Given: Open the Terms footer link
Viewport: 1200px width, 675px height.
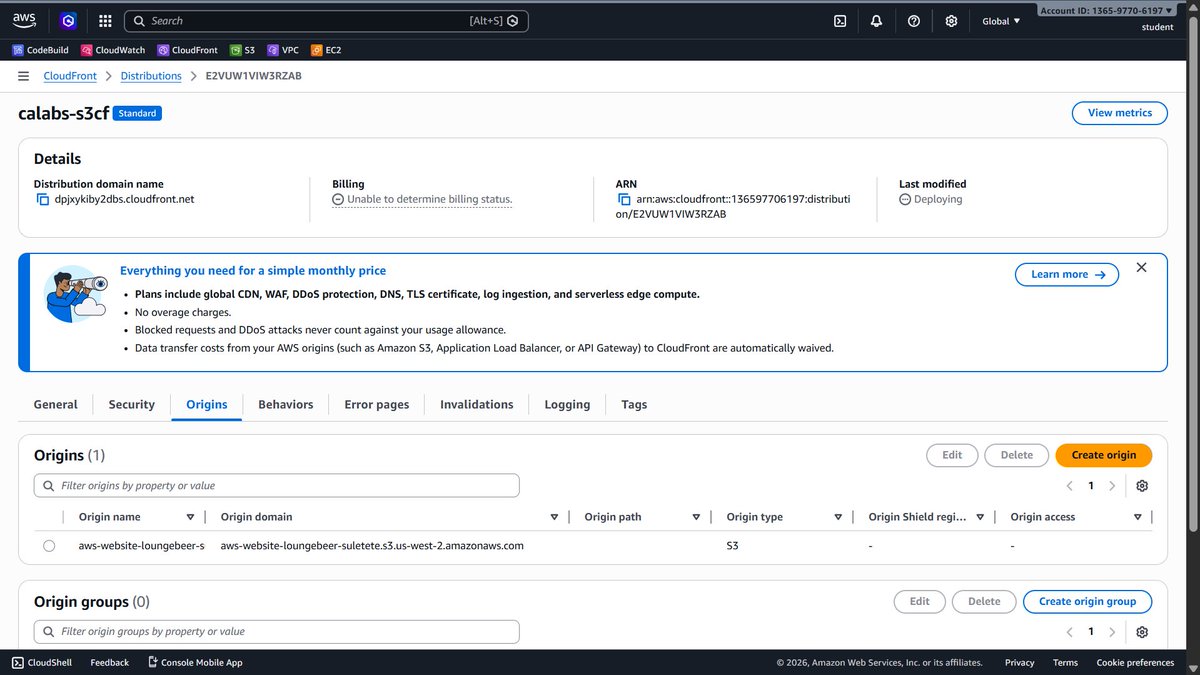Looking at the screenshot, I should 1065,662.
